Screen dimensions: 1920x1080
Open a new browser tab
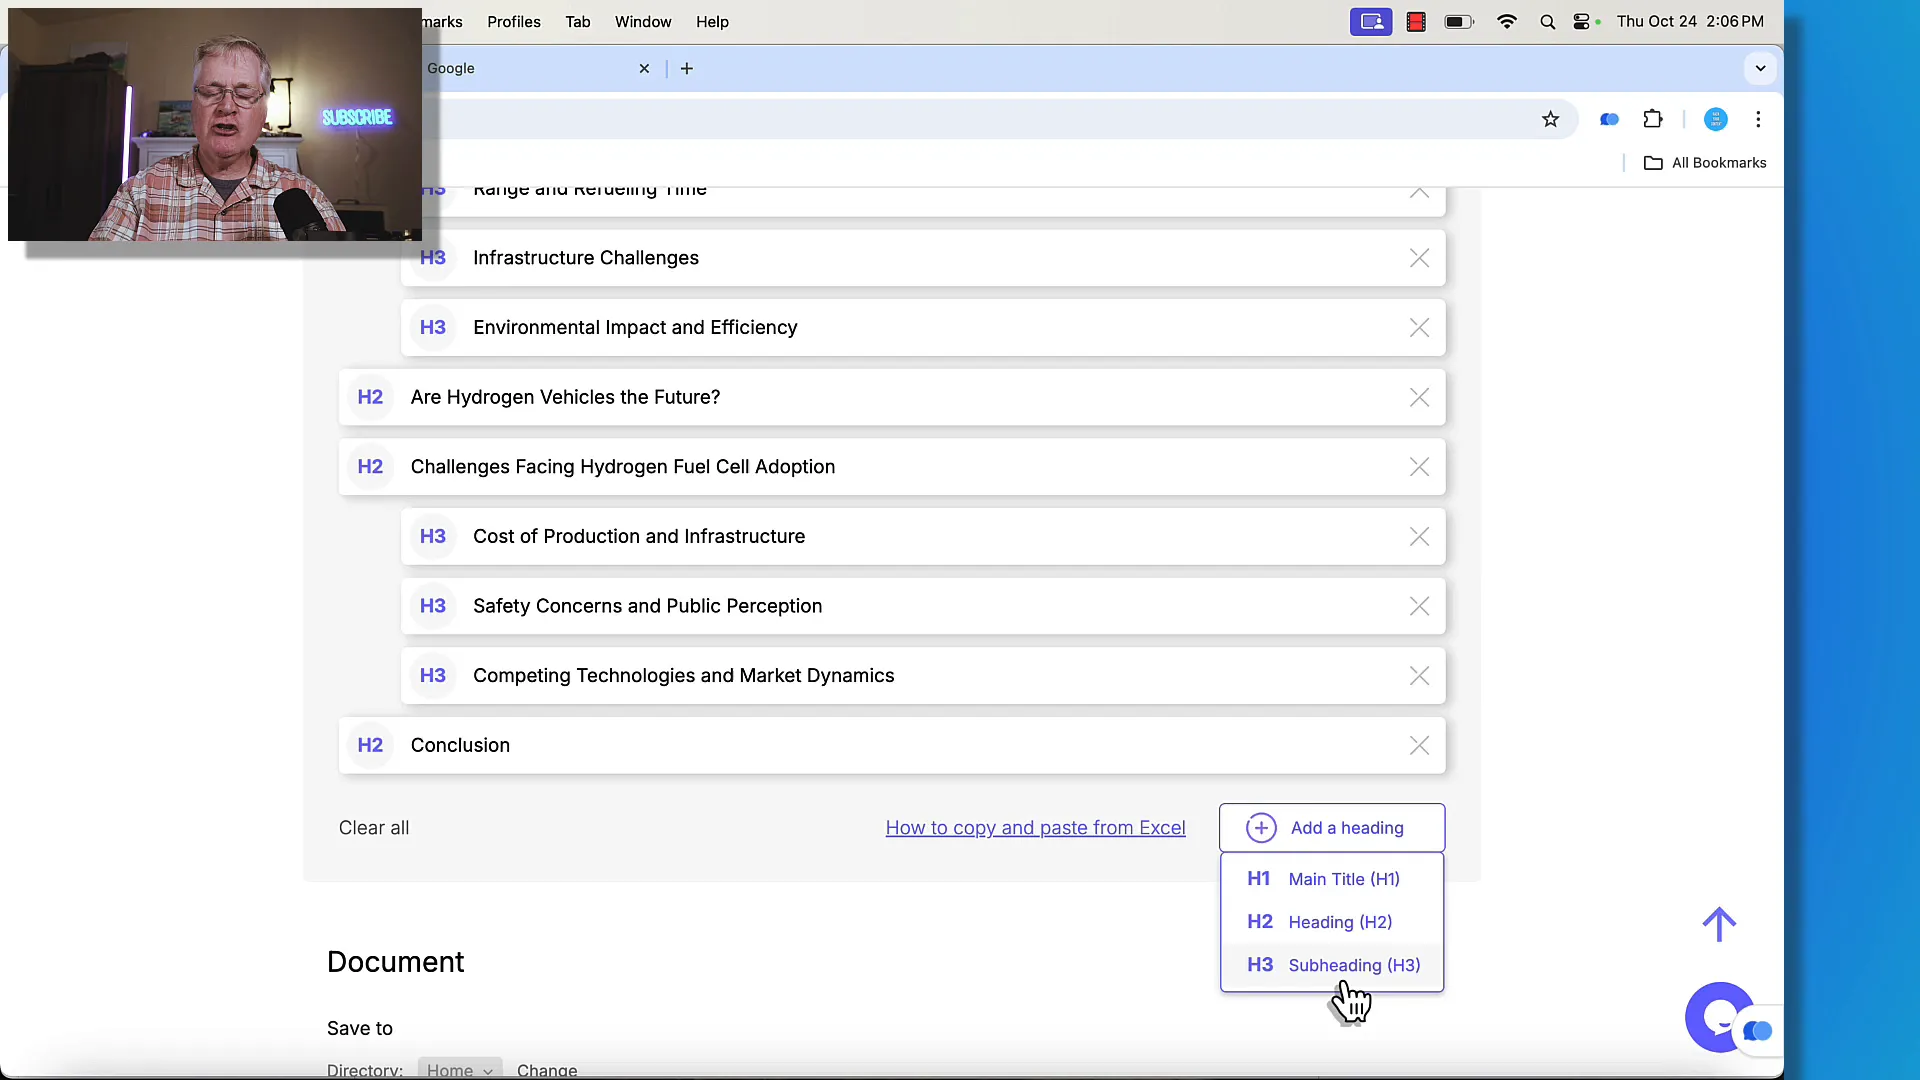pos(687,69)
